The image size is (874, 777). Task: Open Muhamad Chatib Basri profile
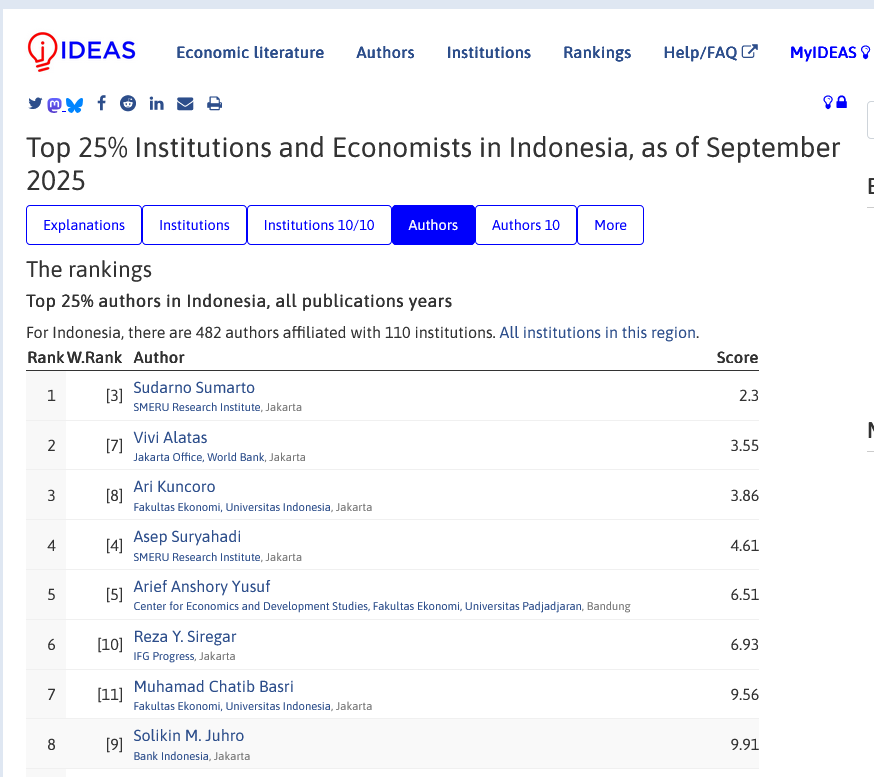coord(213,686)
